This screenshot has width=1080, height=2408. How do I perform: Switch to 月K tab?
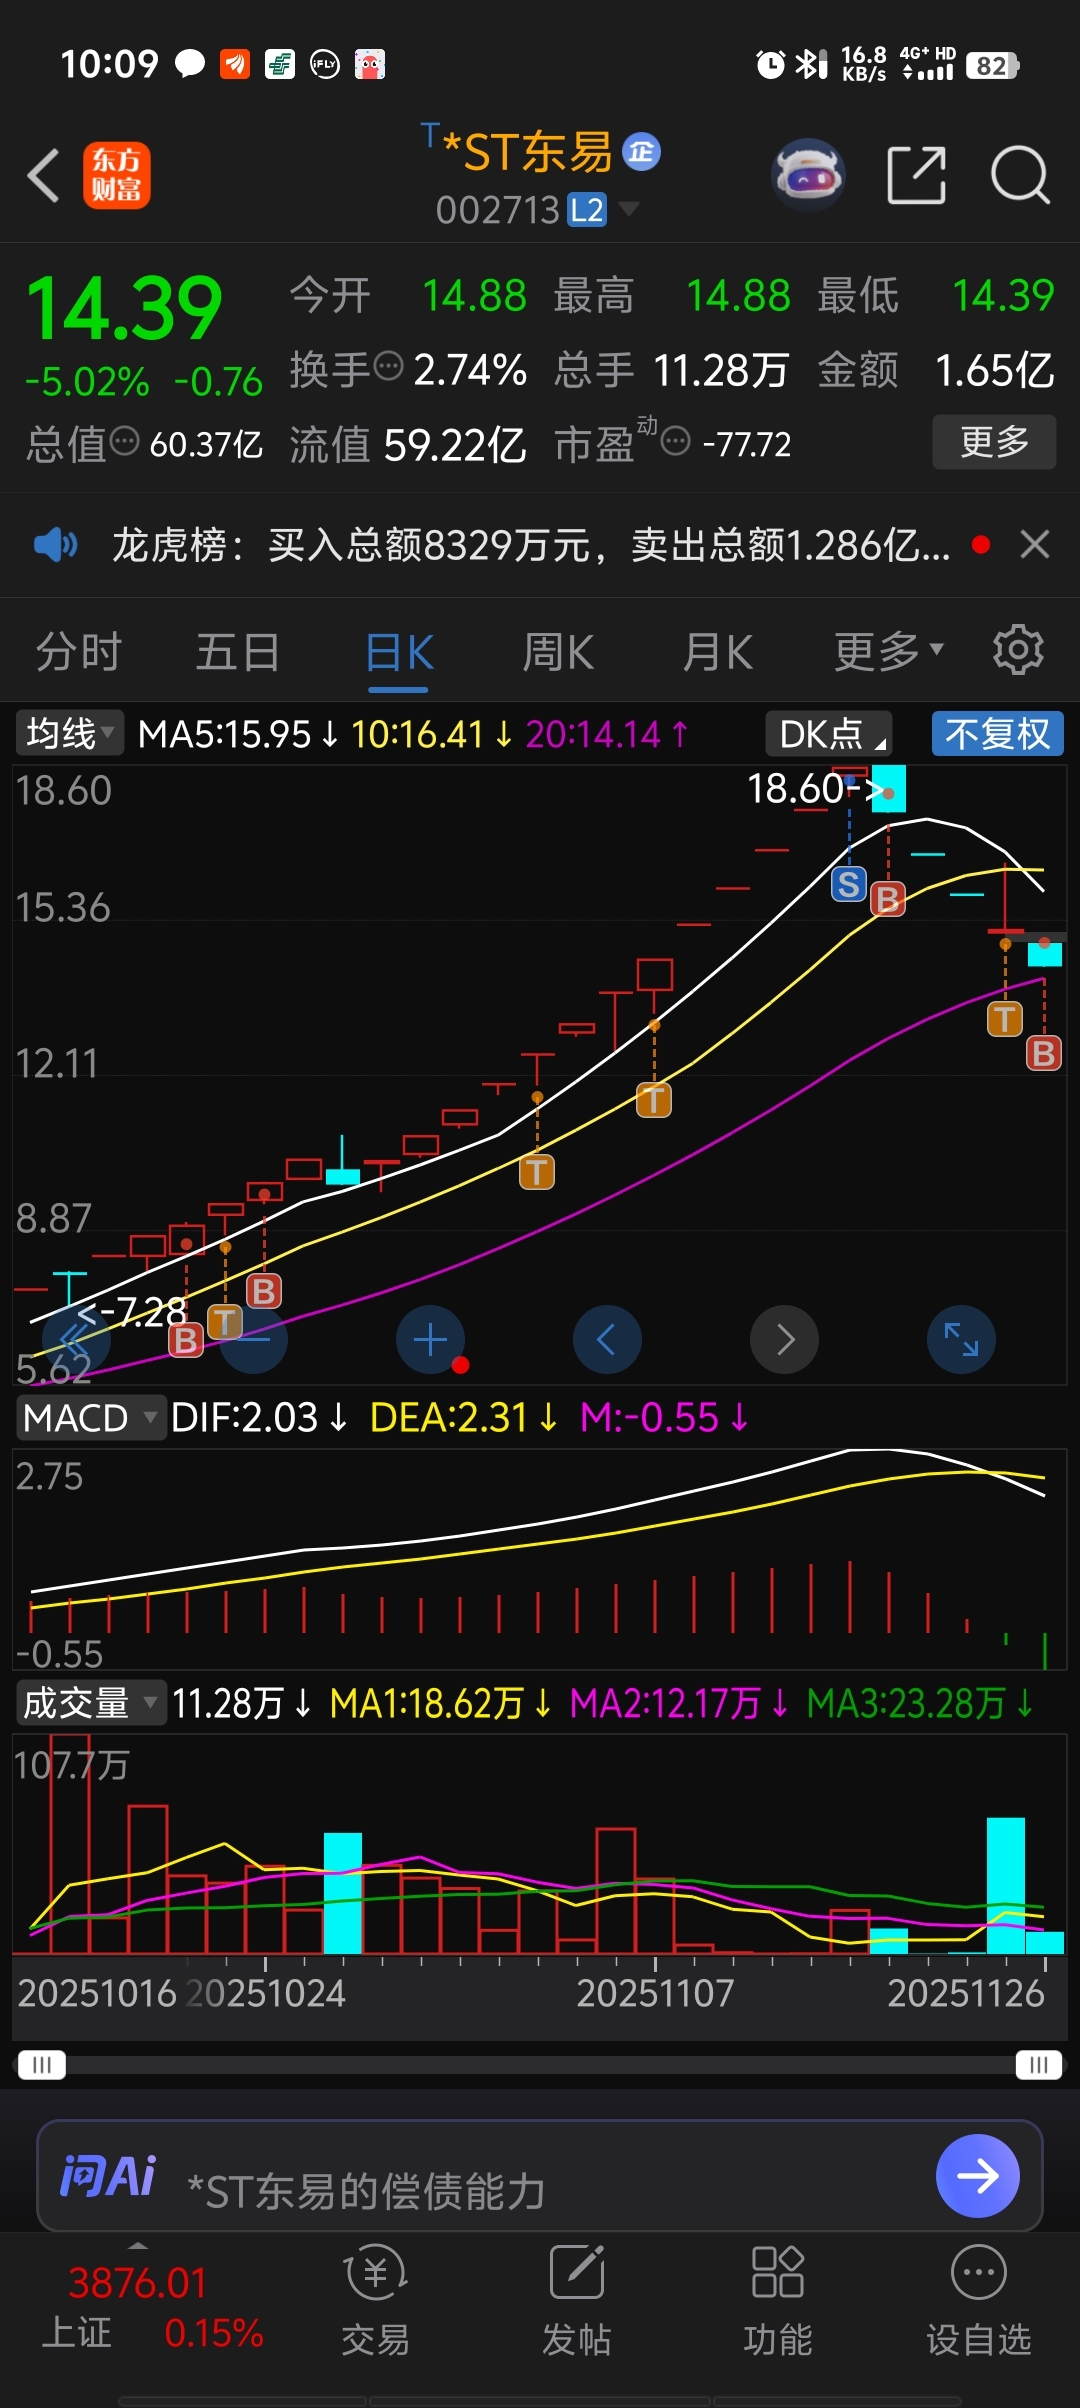(717, 653)
